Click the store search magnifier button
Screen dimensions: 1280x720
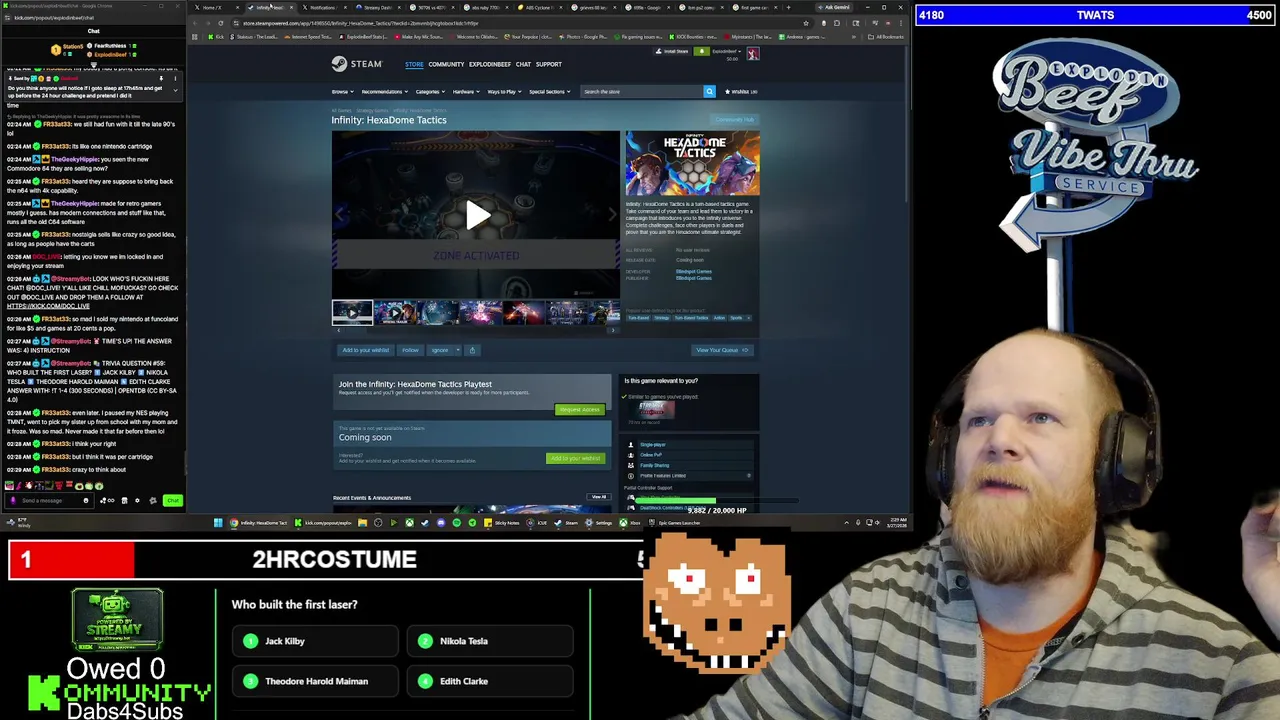coord(709,91)
